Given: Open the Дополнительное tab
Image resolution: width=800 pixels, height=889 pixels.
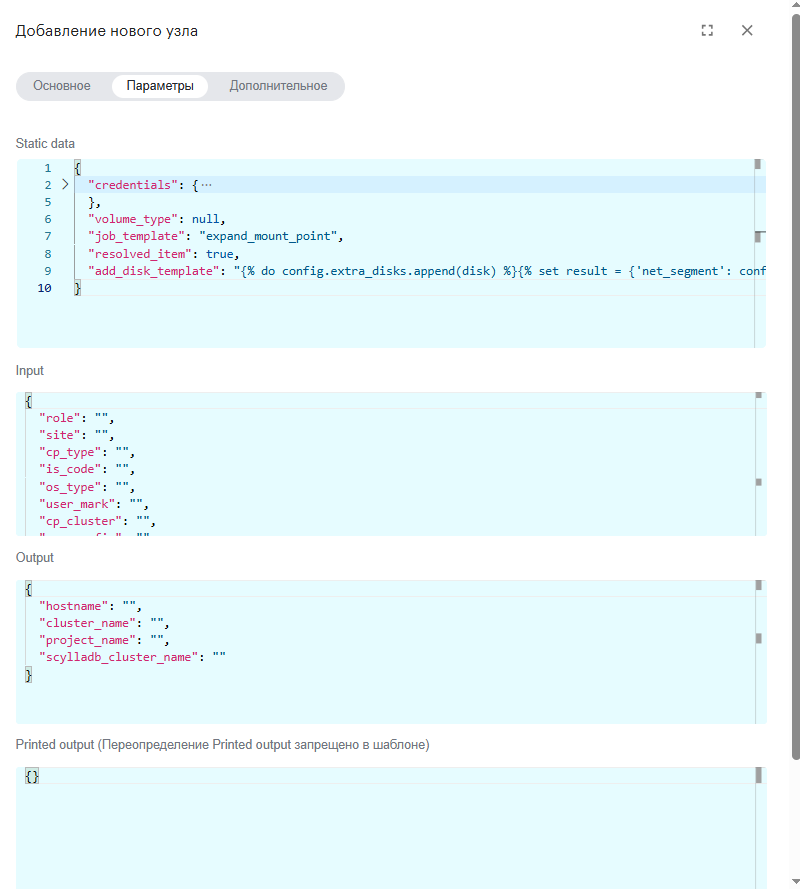Looking at the screenshot, I should [x=278, y=86].
